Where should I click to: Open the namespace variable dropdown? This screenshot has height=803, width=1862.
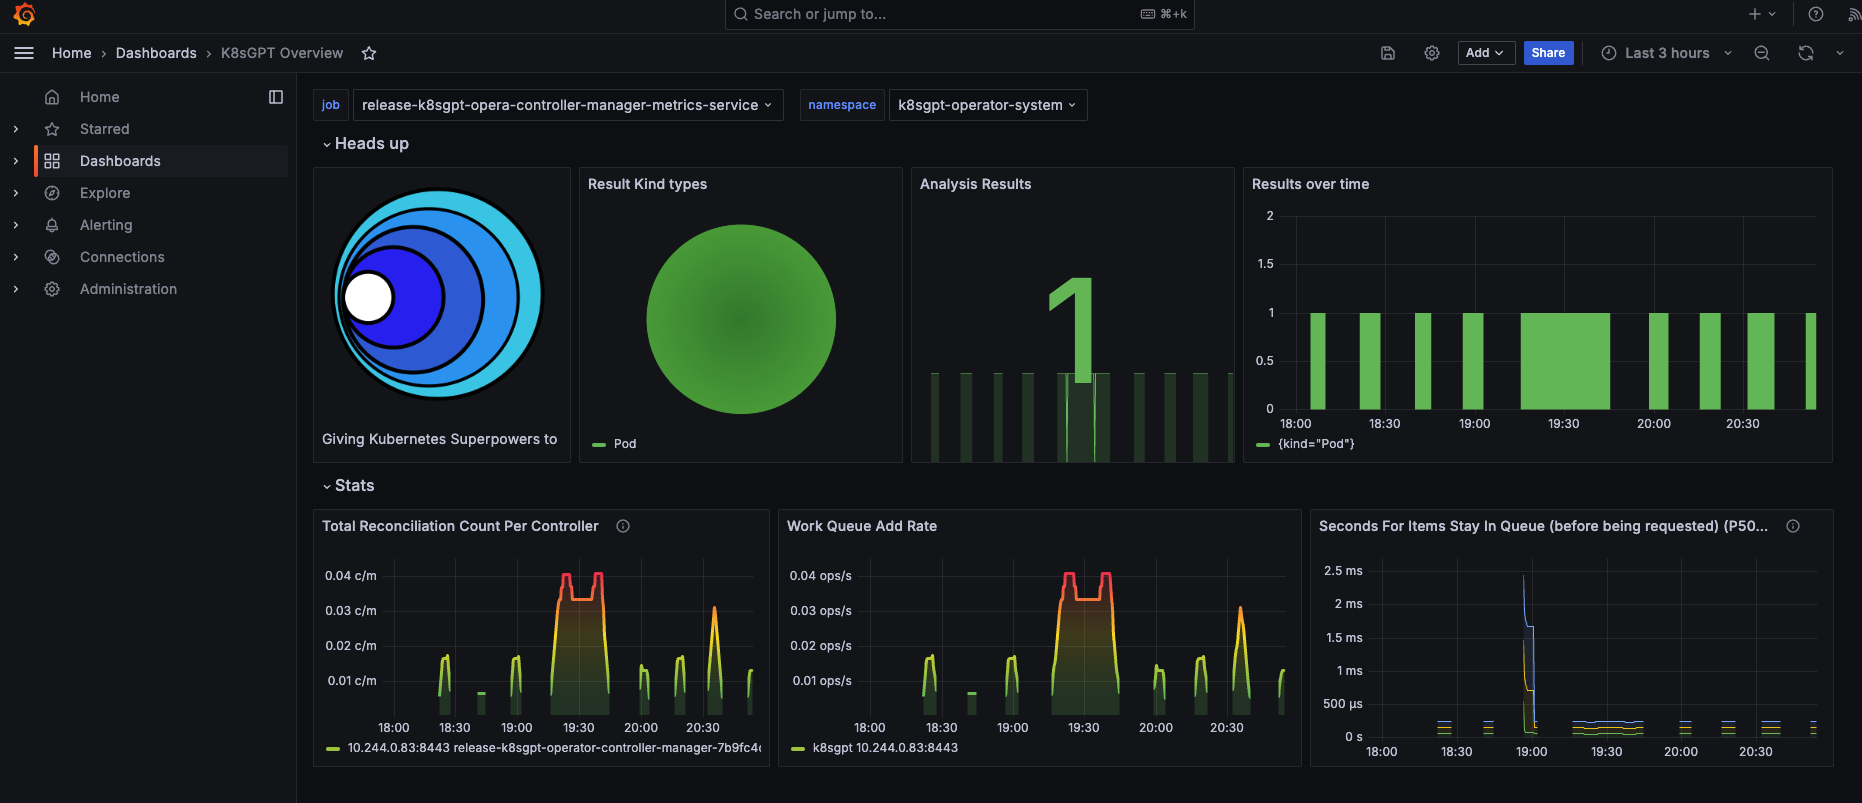pyautogui.click(x=987, y=105)
